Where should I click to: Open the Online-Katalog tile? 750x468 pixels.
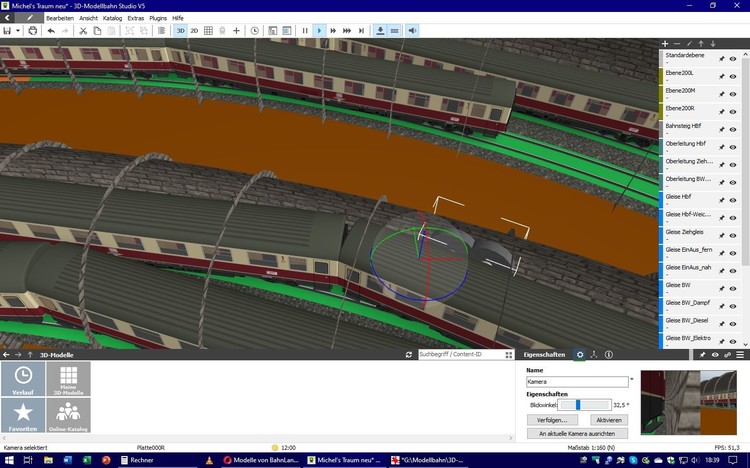[68, 415]
